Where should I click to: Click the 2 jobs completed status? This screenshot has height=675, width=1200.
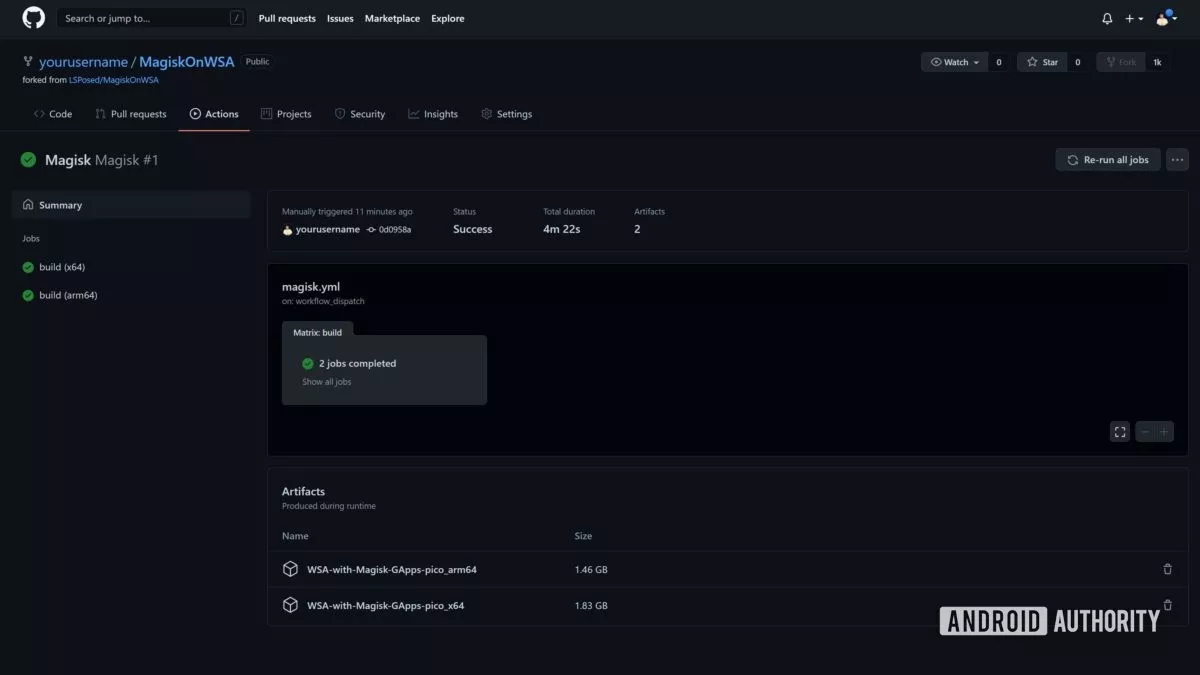point(357,363)
